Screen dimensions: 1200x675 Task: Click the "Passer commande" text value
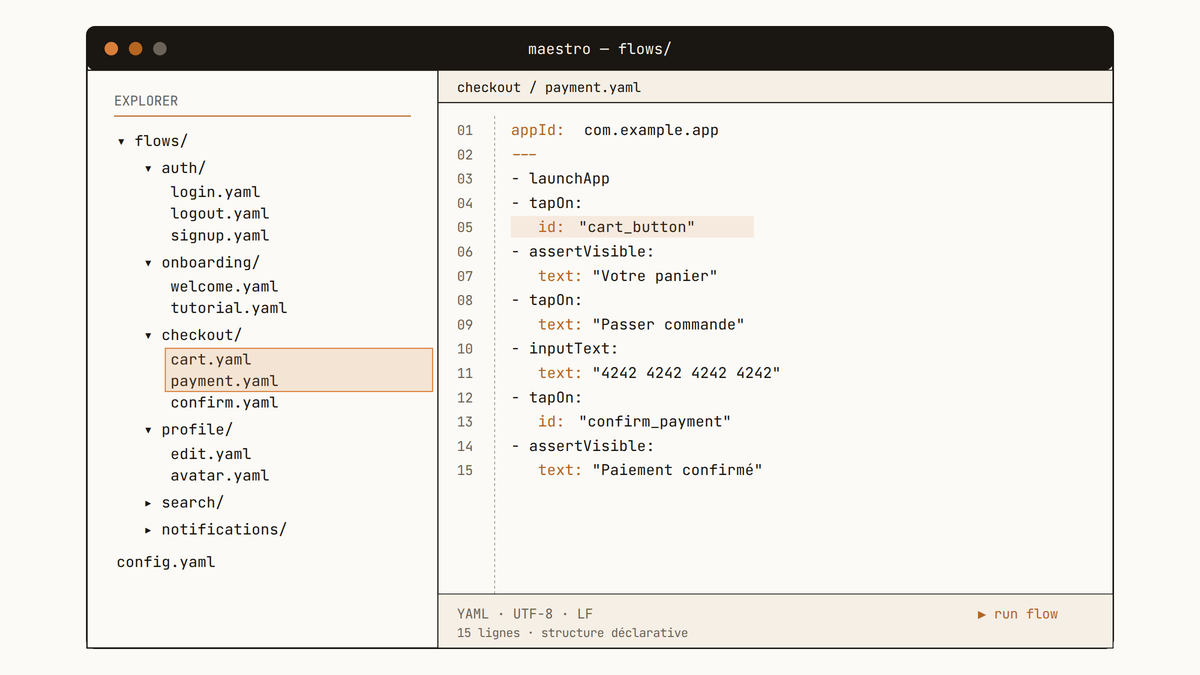[668, 324]
